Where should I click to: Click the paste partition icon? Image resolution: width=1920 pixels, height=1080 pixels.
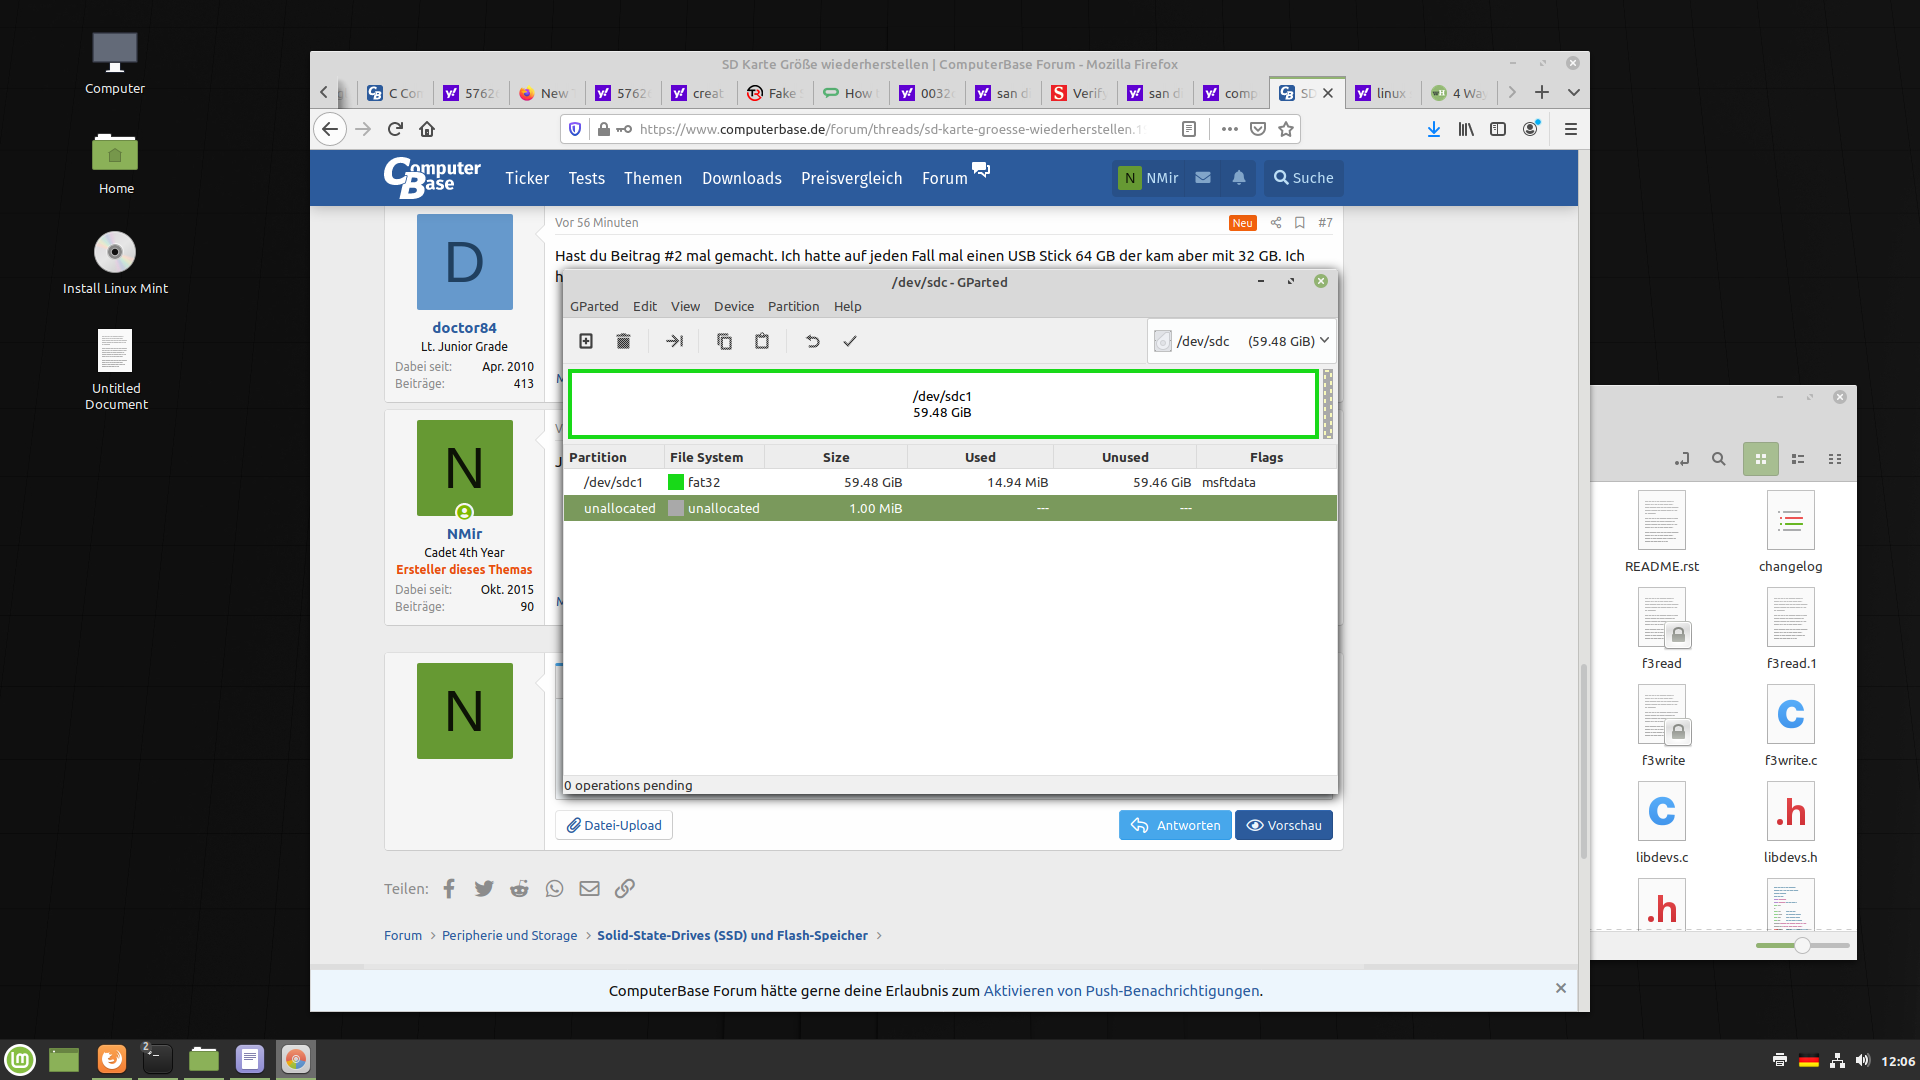pos(762,341)
